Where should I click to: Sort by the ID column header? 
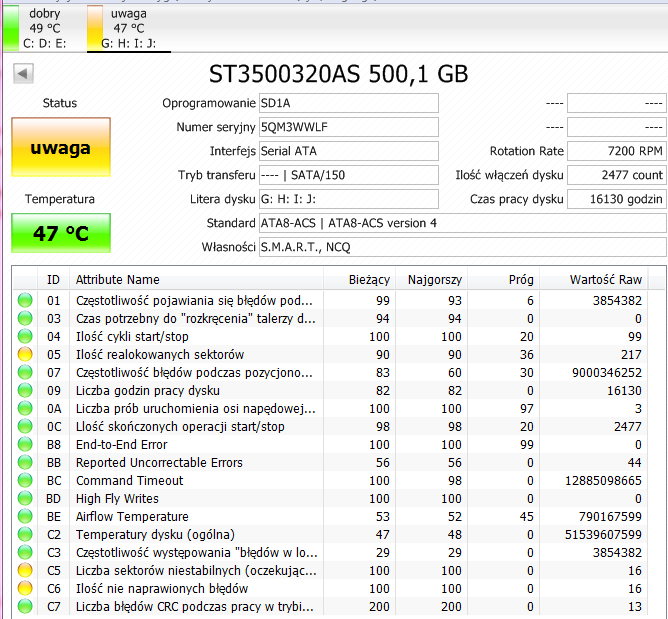point(53,279)
